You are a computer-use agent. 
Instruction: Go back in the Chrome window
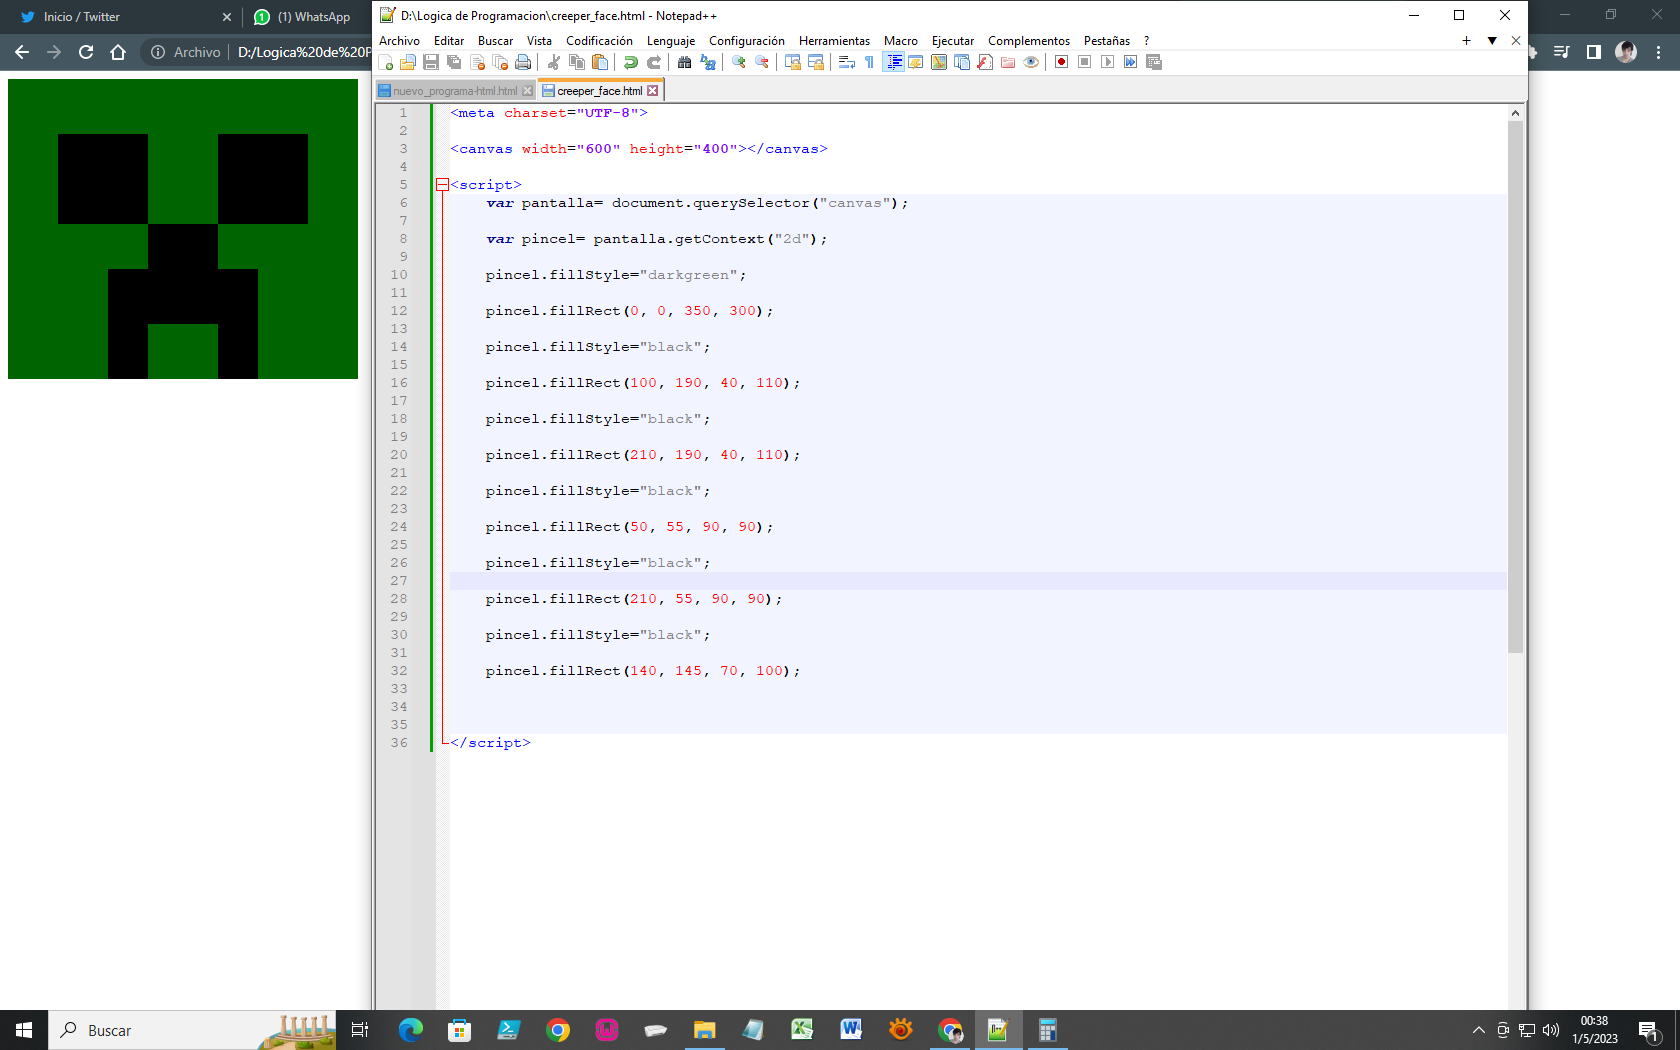[22, 52]
